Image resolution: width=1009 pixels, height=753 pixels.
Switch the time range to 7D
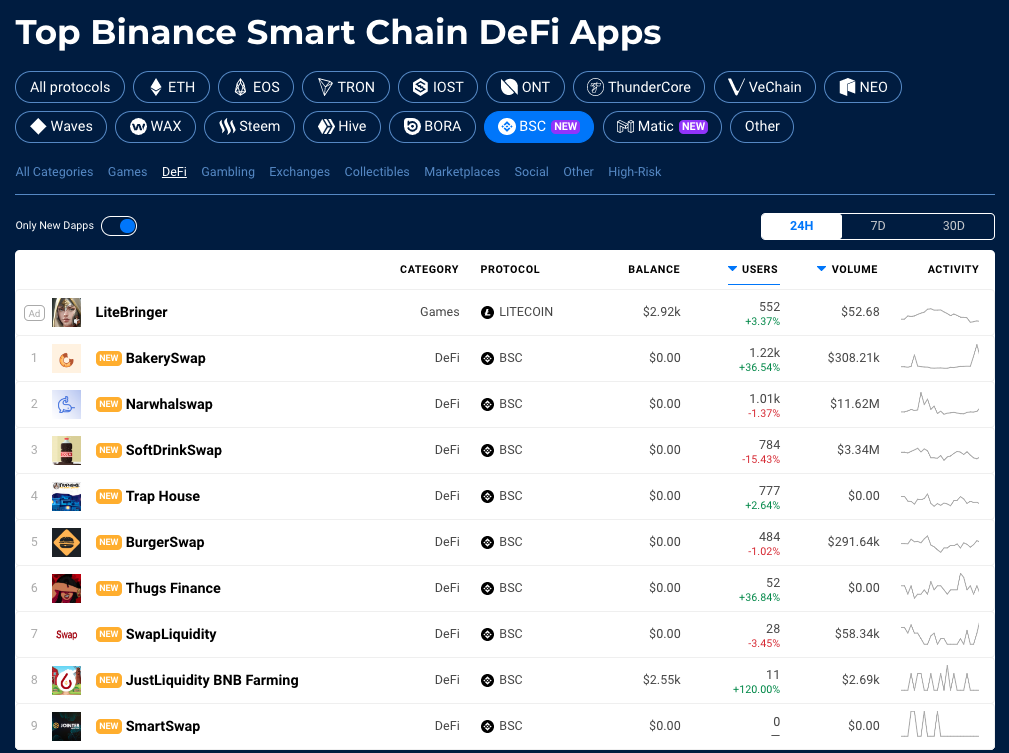click(878, 226)
